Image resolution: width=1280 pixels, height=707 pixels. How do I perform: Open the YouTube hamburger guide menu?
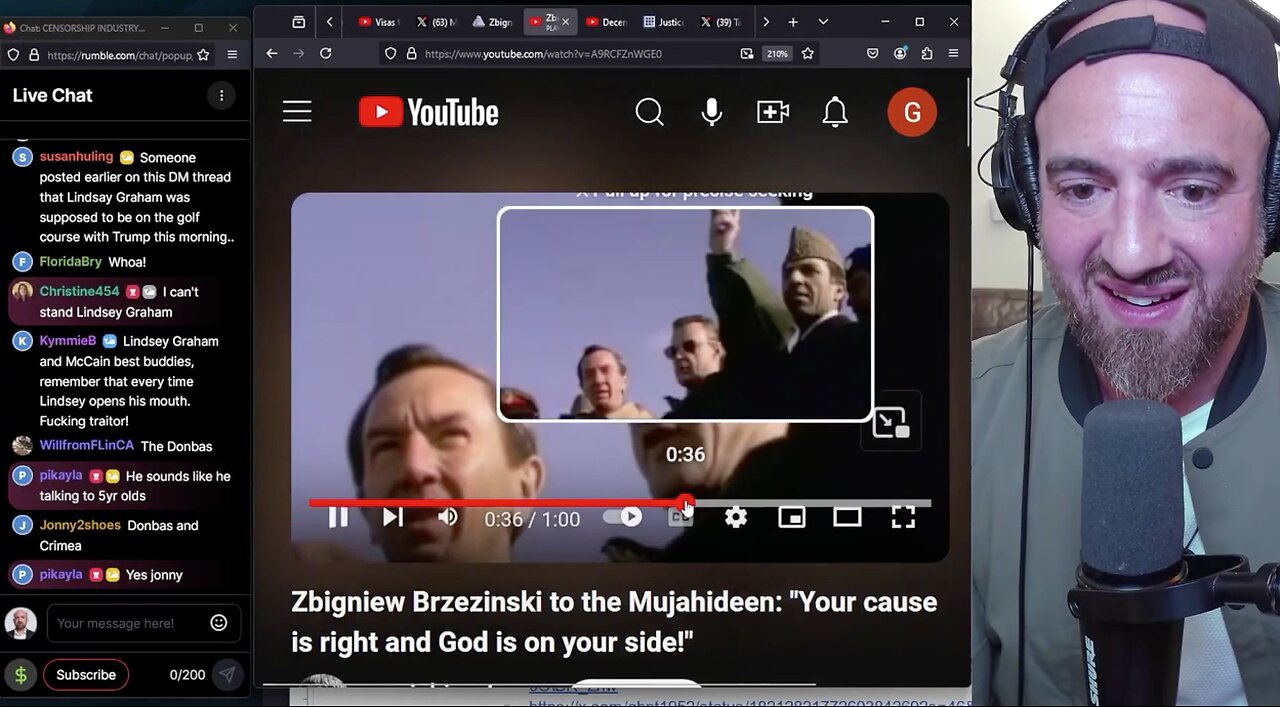[x=297, y=112]
